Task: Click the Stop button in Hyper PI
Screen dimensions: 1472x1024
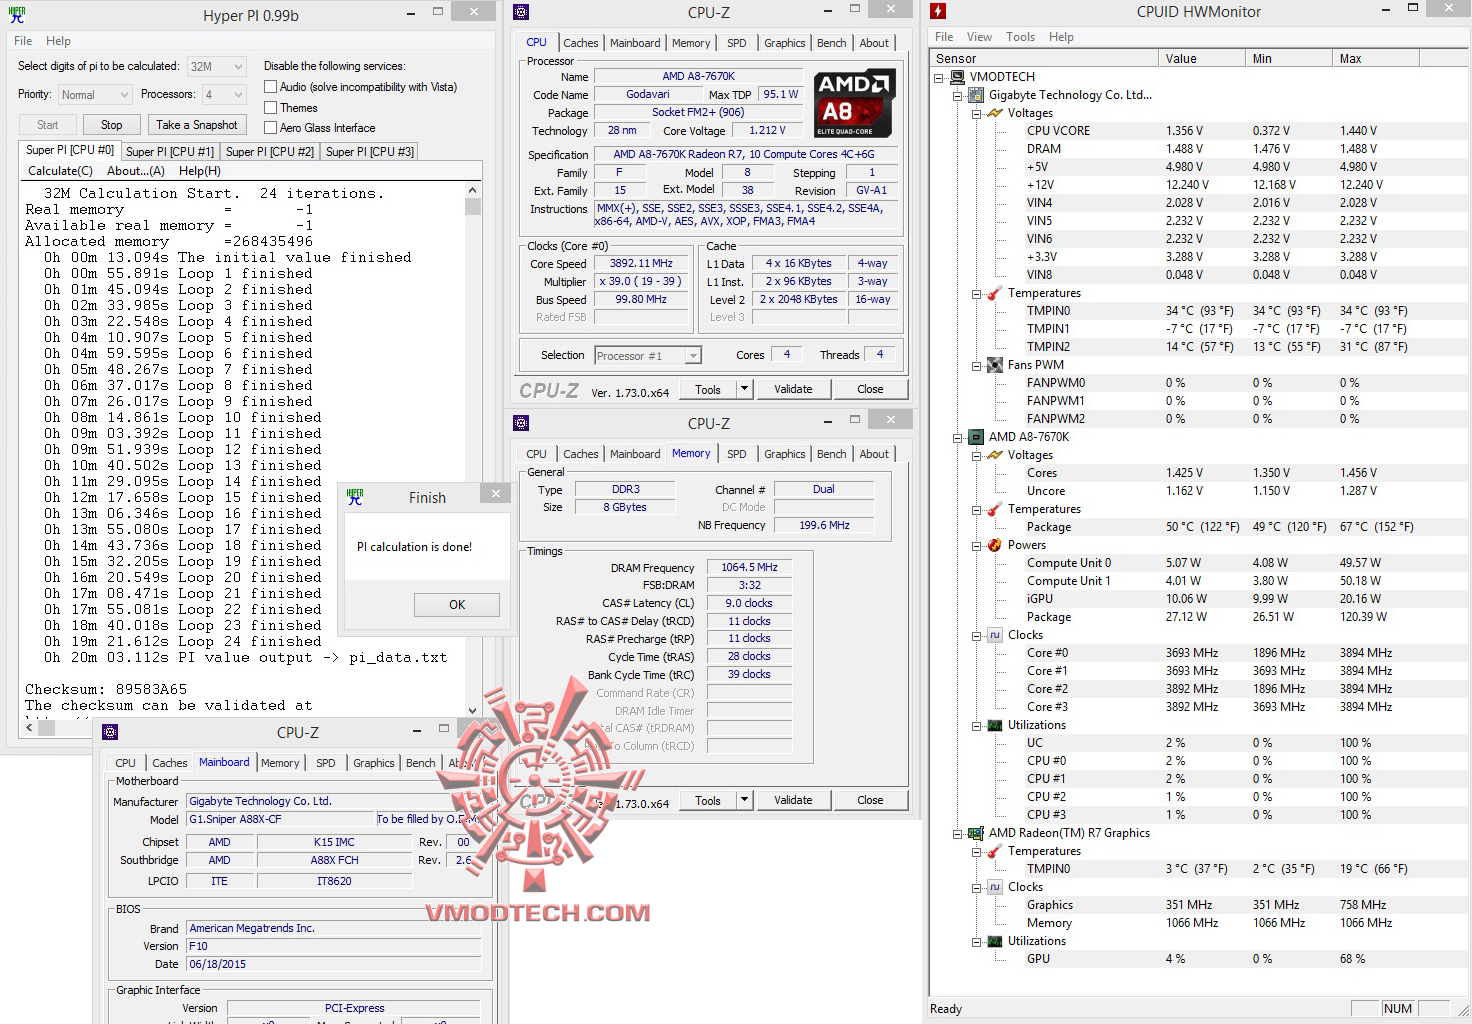Action: tap(111, 125)
